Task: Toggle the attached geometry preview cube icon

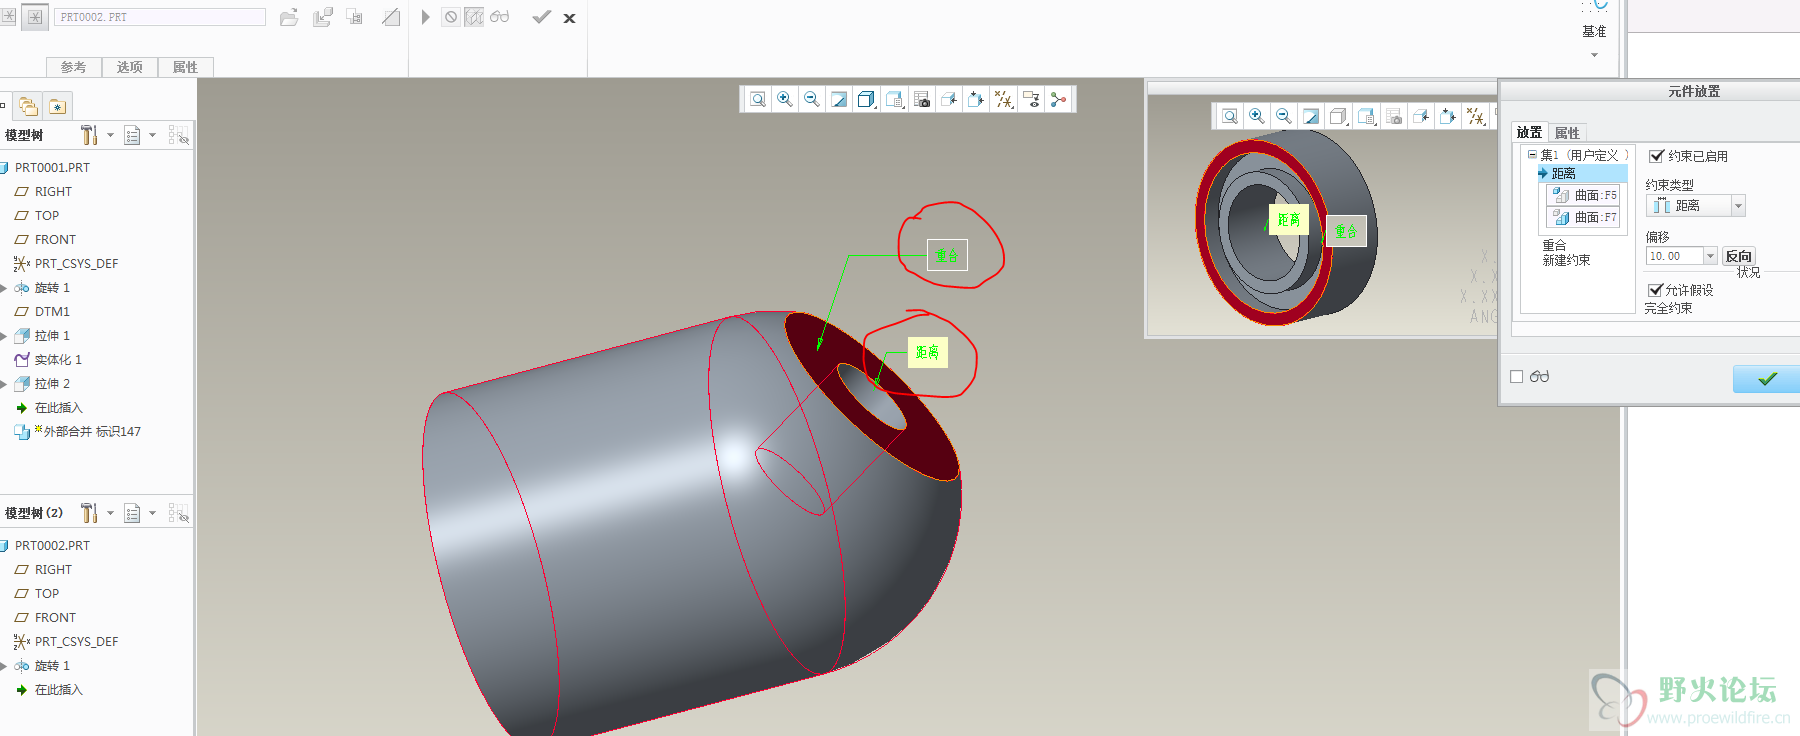Action: 474,17
